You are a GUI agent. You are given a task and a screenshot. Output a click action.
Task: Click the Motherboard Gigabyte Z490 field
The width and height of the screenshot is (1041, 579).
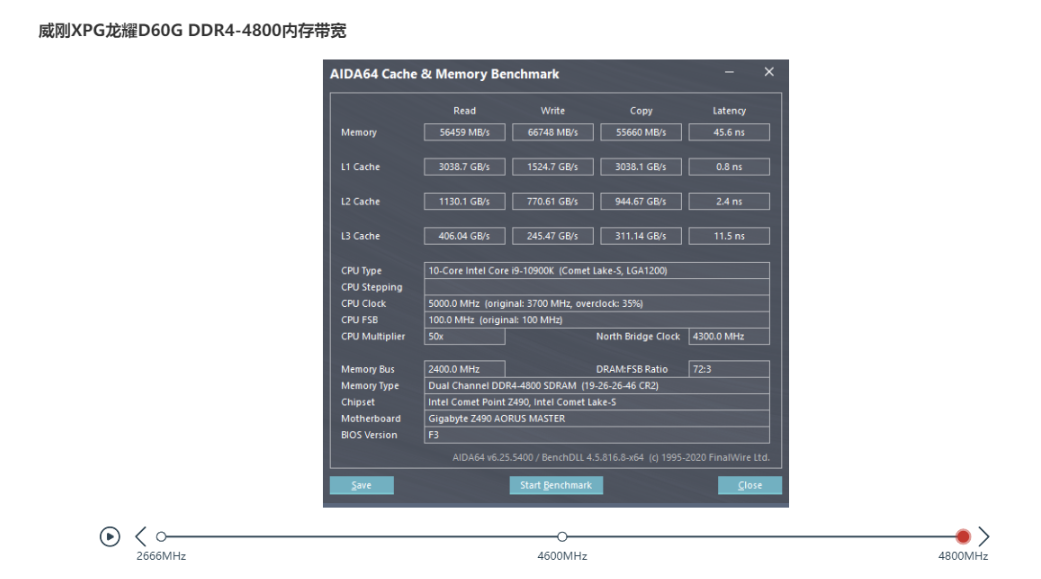[x=597, y=419]
